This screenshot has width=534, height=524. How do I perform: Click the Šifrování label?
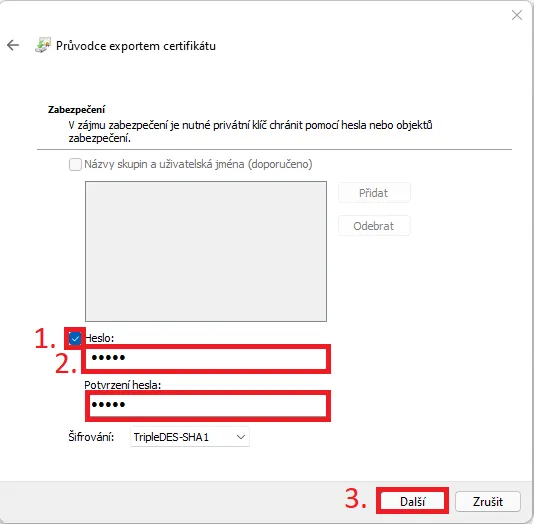pos(91,436)
